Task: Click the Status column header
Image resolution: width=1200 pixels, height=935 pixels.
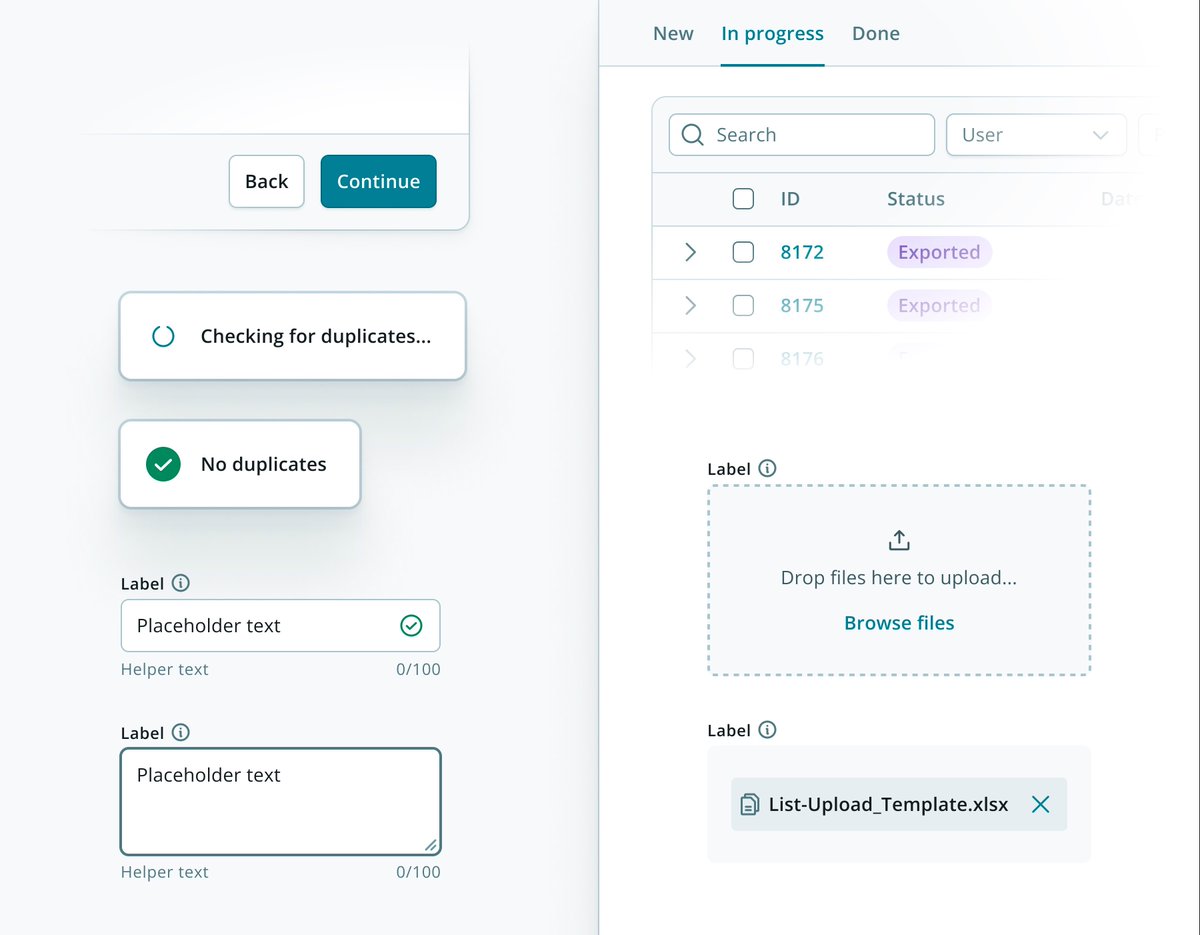Action: (x=916, y=199)
